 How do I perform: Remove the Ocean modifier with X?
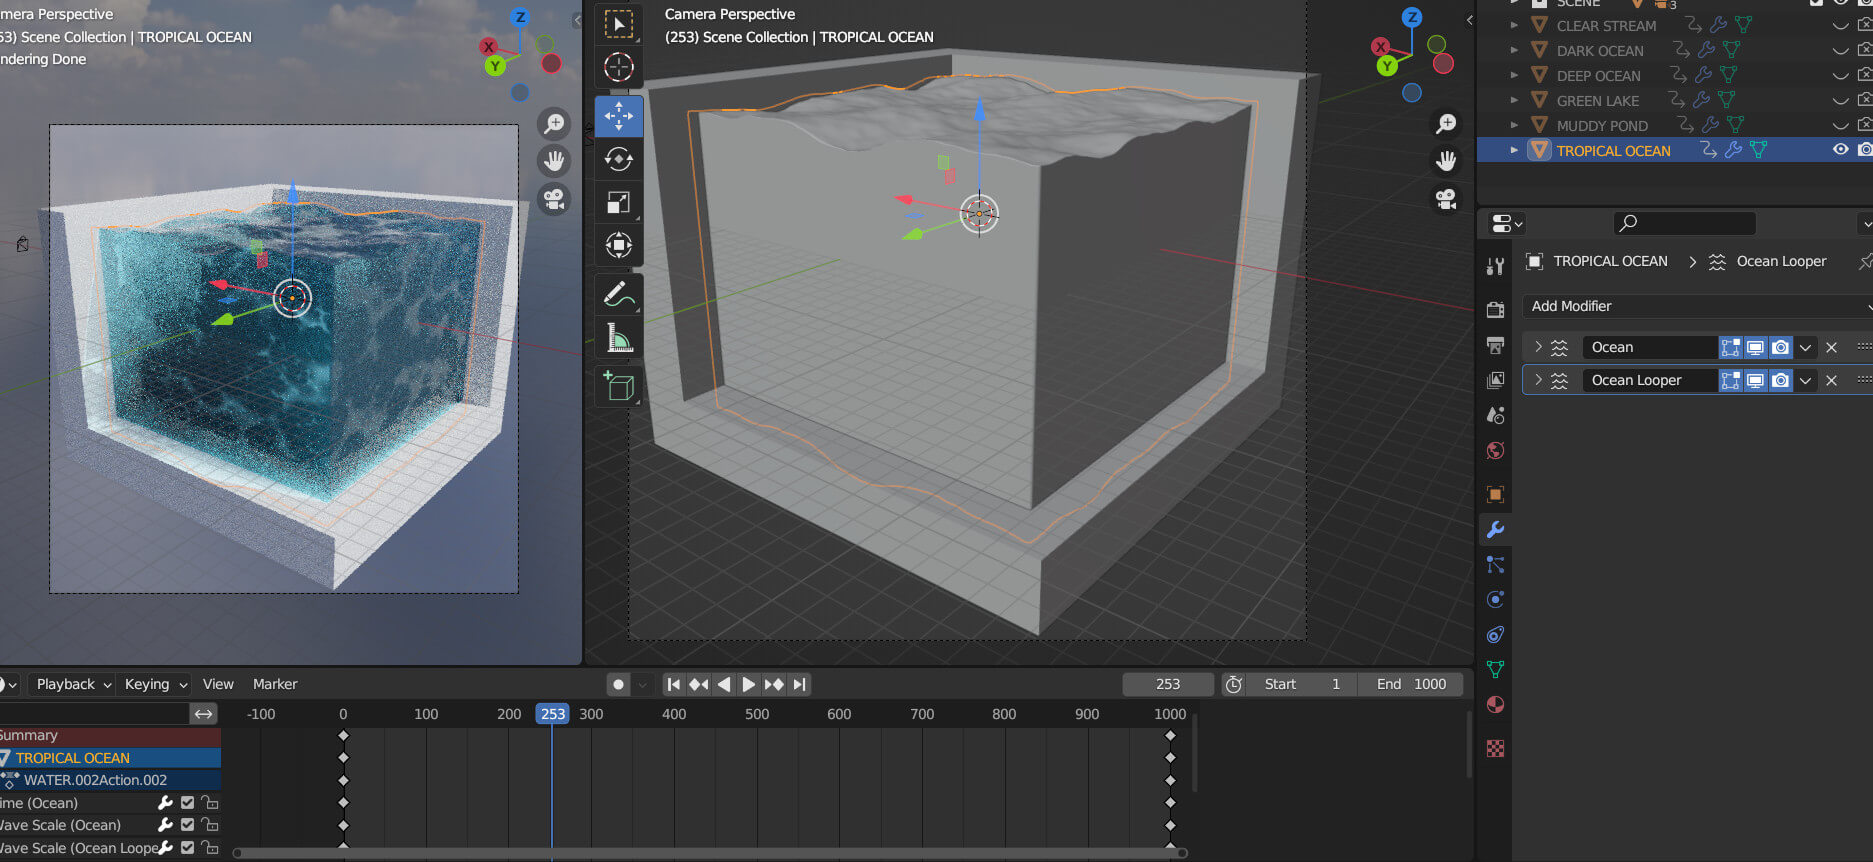[1831, 348]
